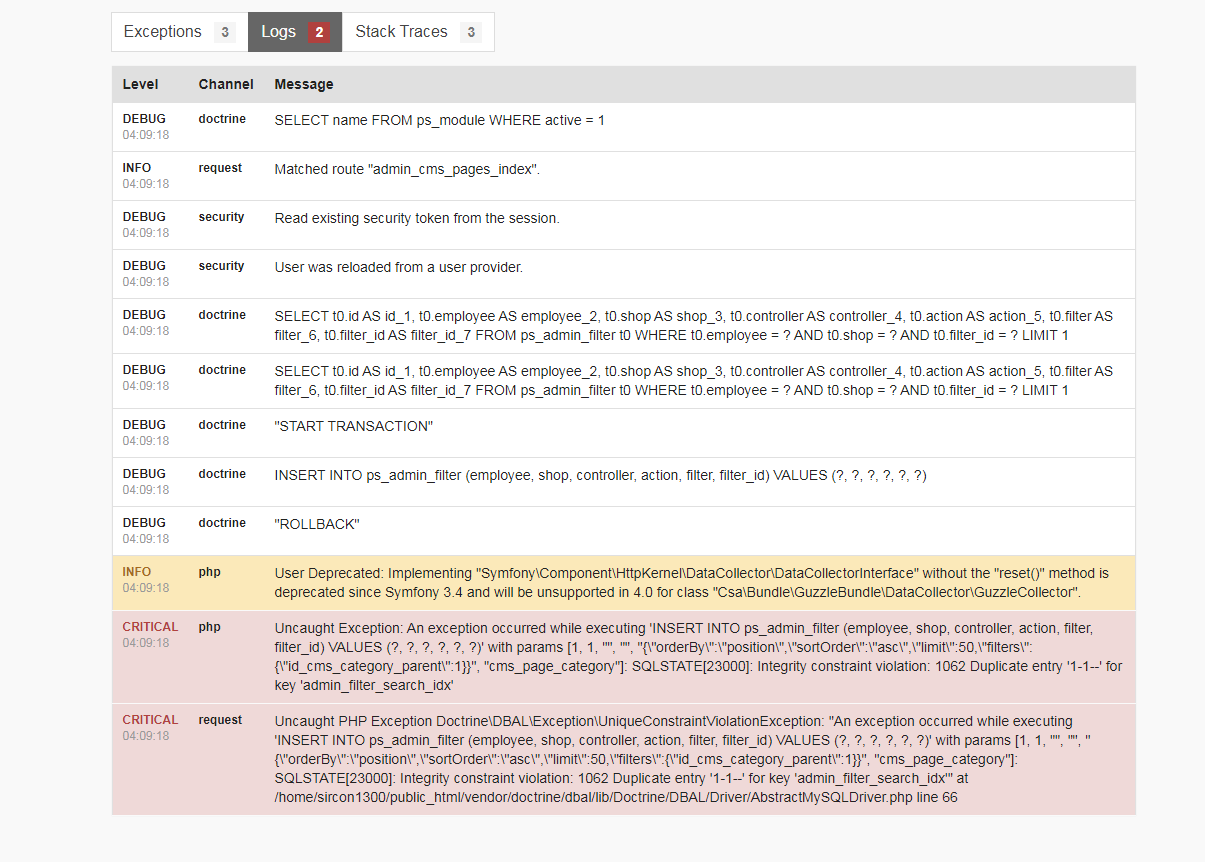The width and height of the screenshot is (1205, 862).
Task: Click the php channel in User Deprecated row
Action: click(x=209, y=572)
